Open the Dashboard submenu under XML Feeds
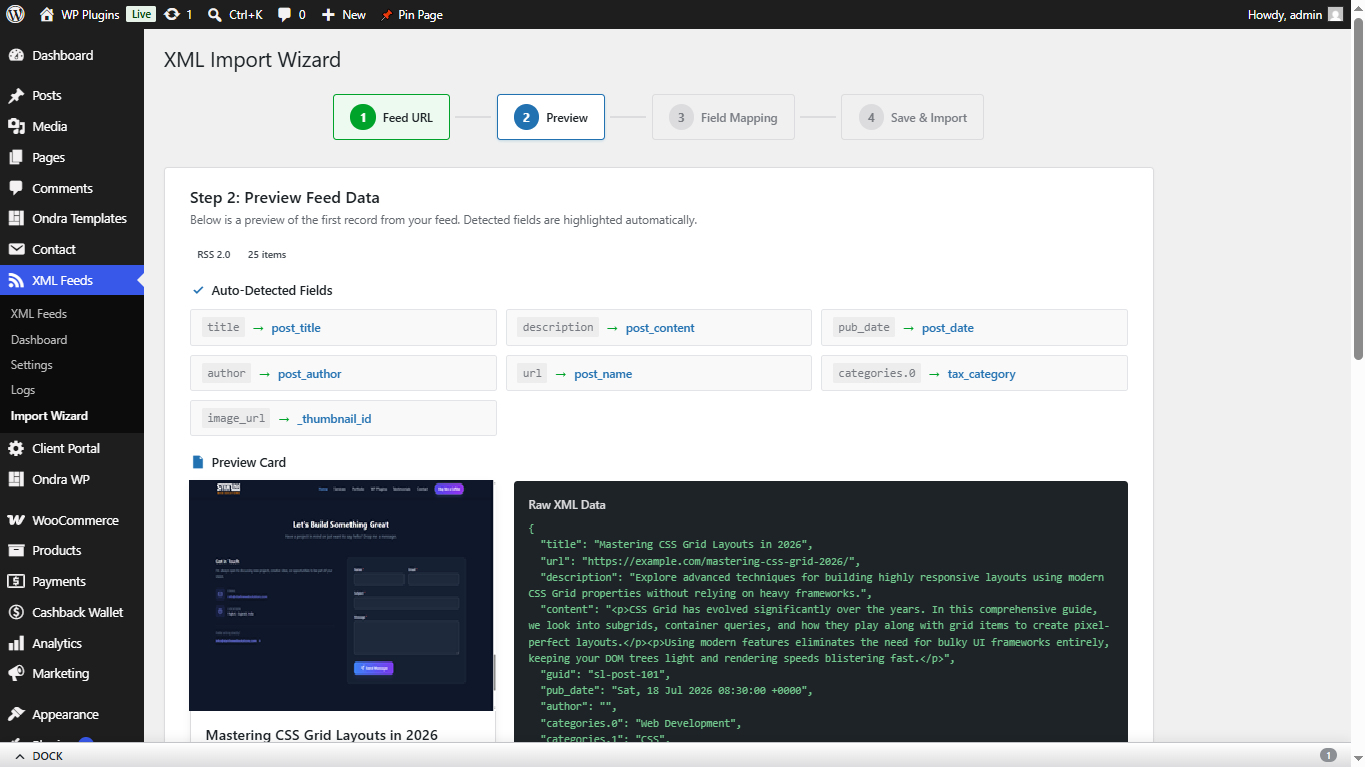Viewport: 1365px width, 767px height. pyautogui.click(x=39, y=340)
